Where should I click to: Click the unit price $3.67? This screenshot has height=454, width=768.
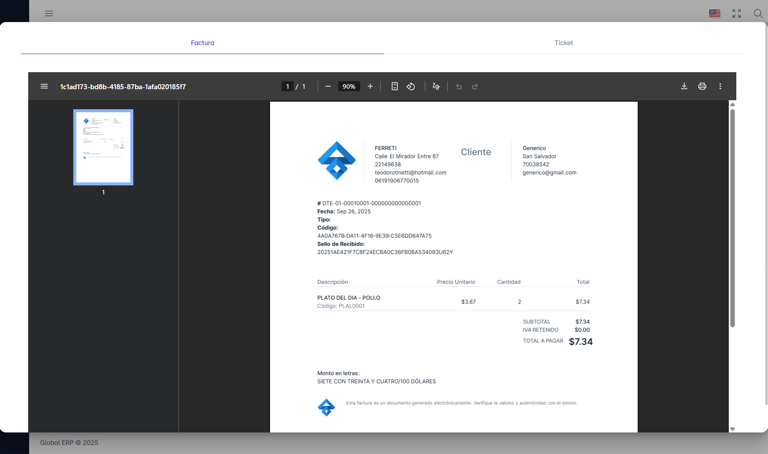click(468, 302)
